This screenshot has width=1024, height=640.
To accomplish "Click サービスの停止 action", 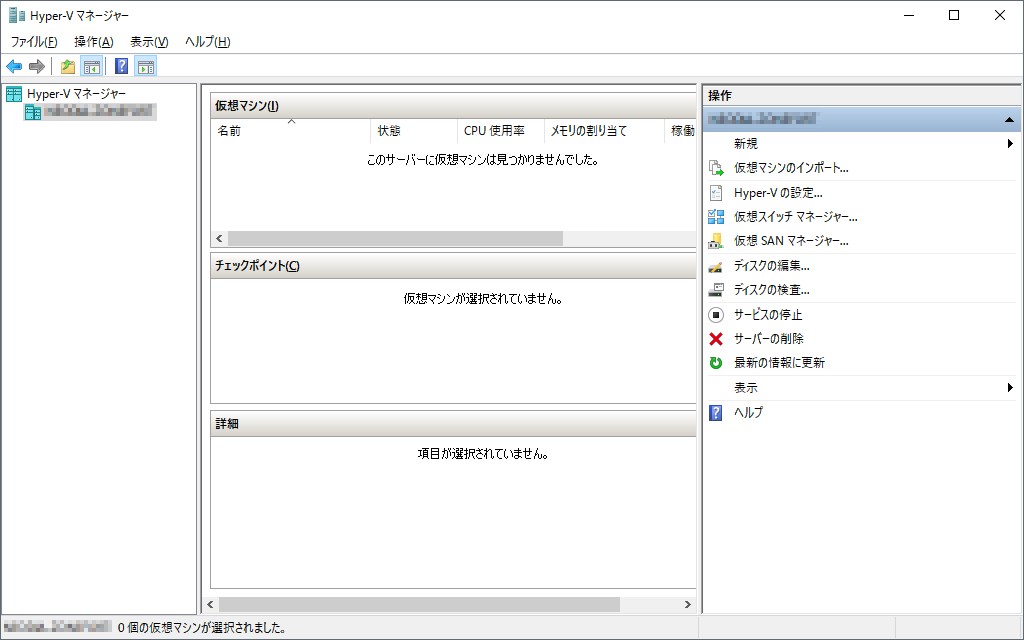I will pos(768,315).
